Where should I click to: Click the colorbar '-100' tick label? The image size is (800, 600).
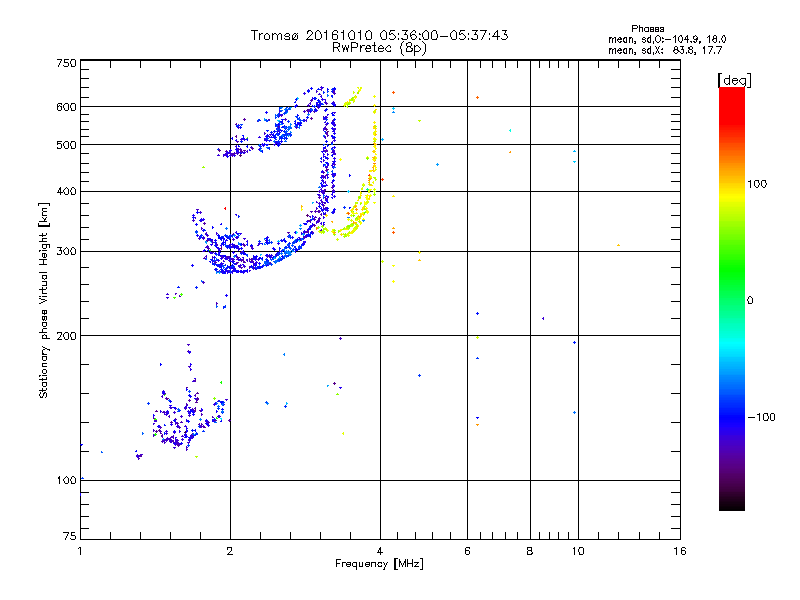click(x=761, y=417)
